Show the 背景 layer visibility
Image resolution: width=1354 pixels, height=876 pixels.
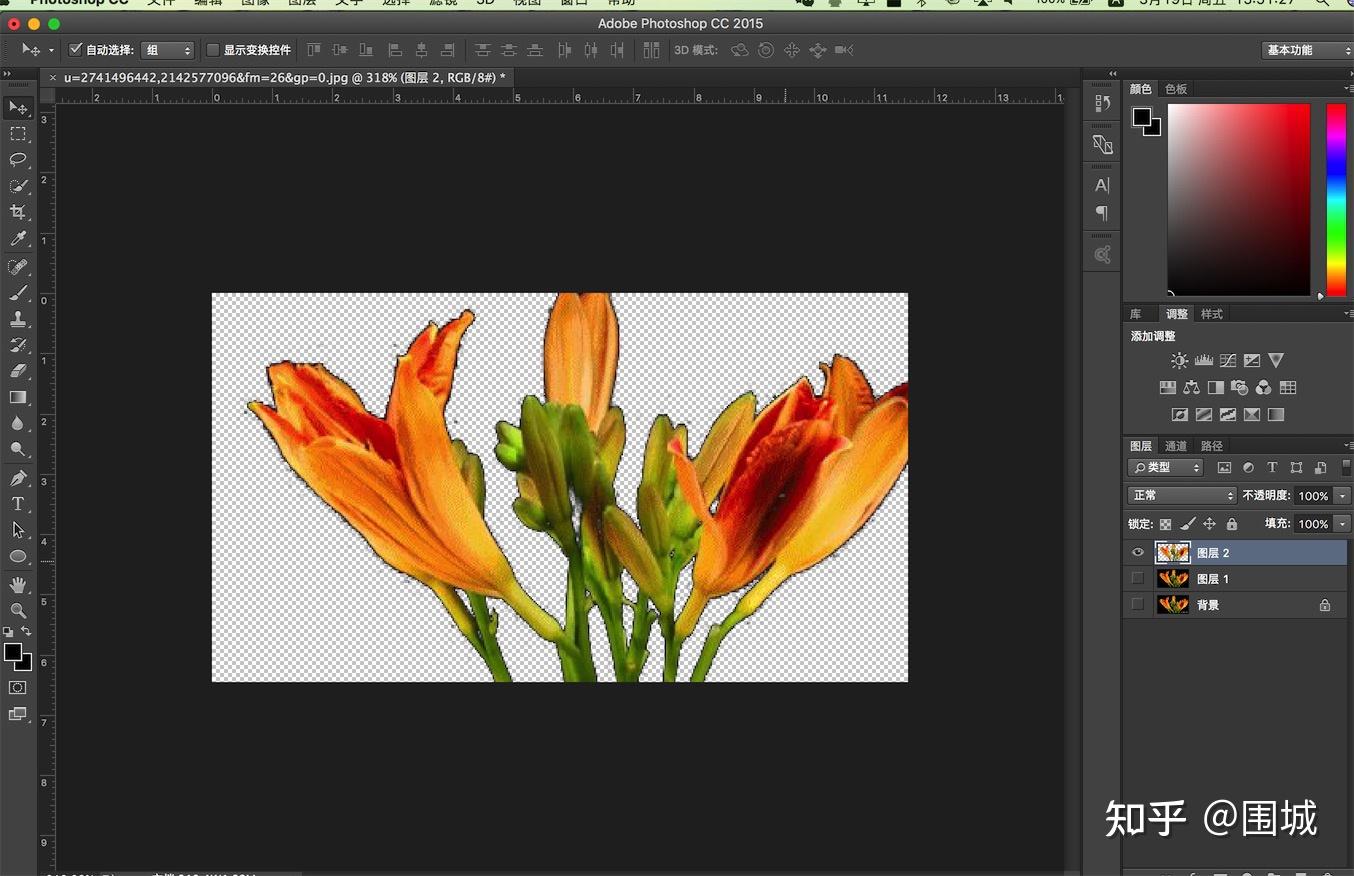pos(1138,605)
